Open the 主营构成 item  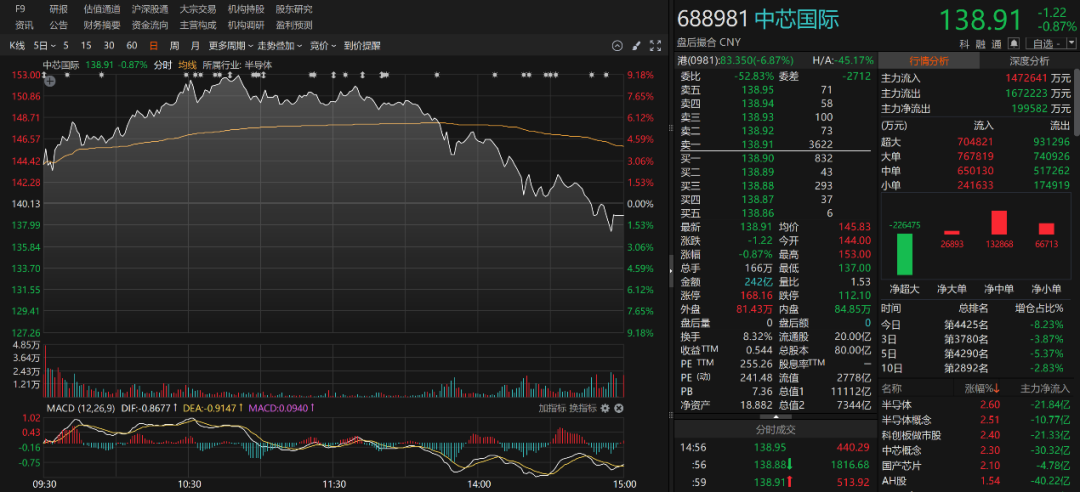click(198, 25)
